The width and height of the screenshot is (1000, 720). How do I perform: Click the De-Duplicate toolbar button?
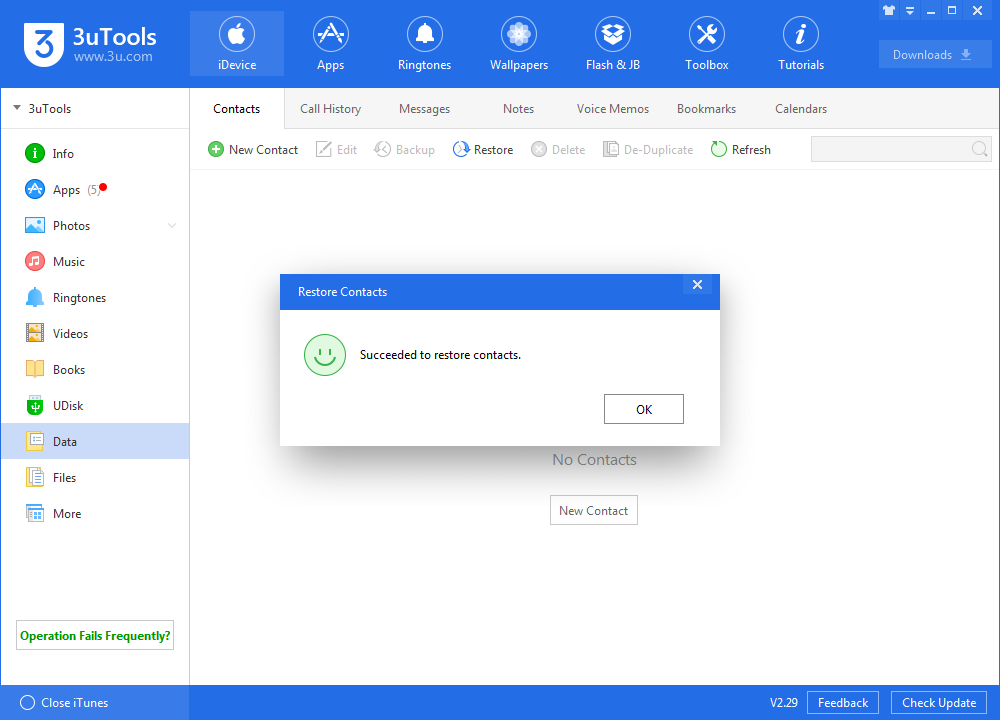click(x=648, y=149)
